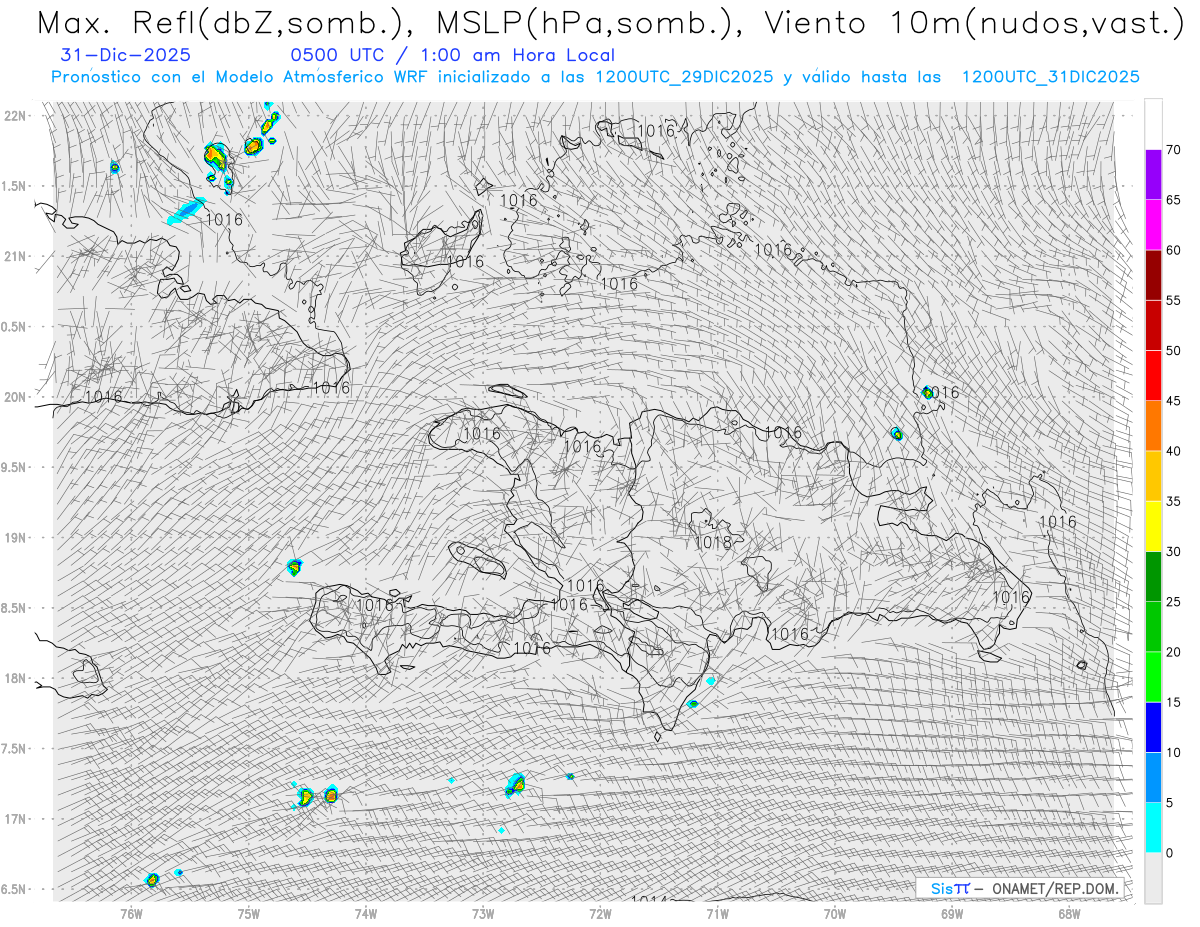Image resolution: width=1200 pixels, height=927 pixels.
Task: Click the latitude label '18N'
Action: tap(15, 679)
